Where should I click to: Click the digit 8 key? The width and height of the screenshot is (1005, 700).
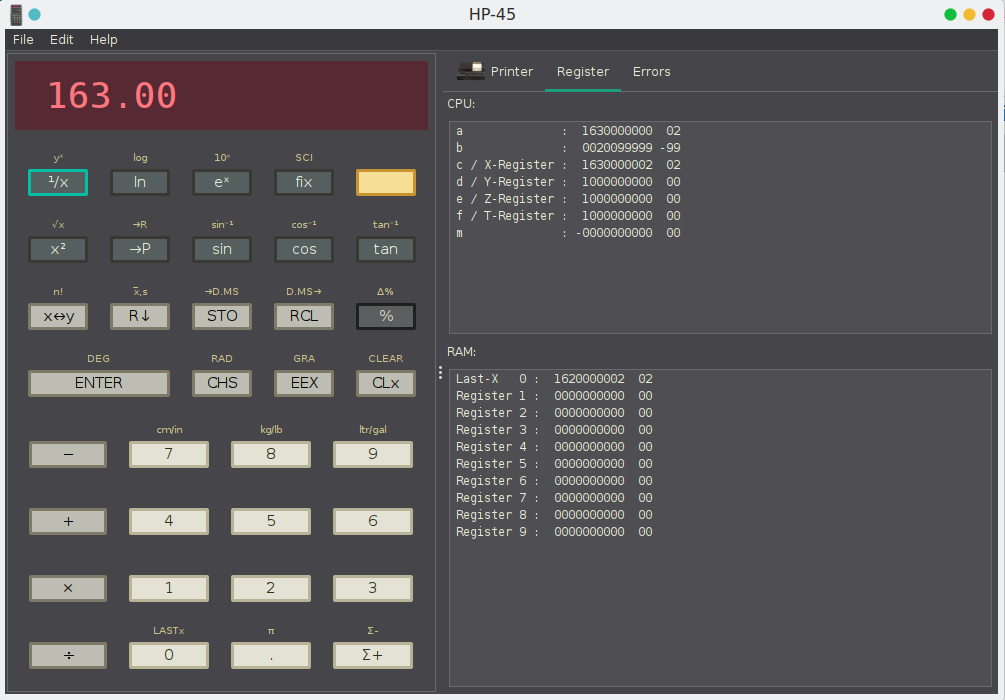tap(270, 454)
